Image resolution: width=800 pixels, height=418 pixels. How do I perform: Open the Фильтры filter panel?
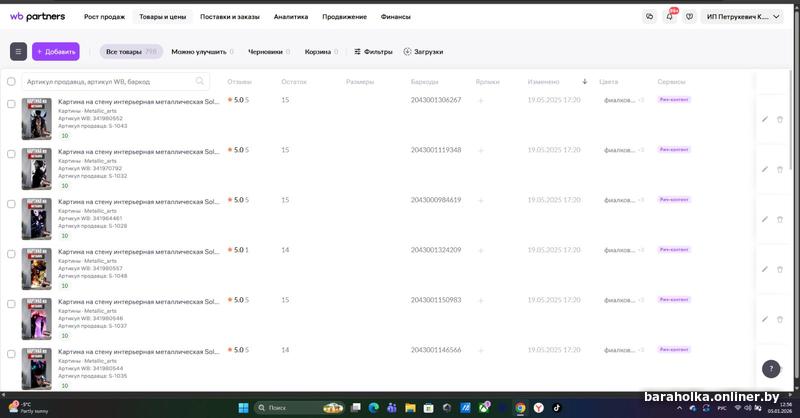pyautogui.click(x=373, y=51)
